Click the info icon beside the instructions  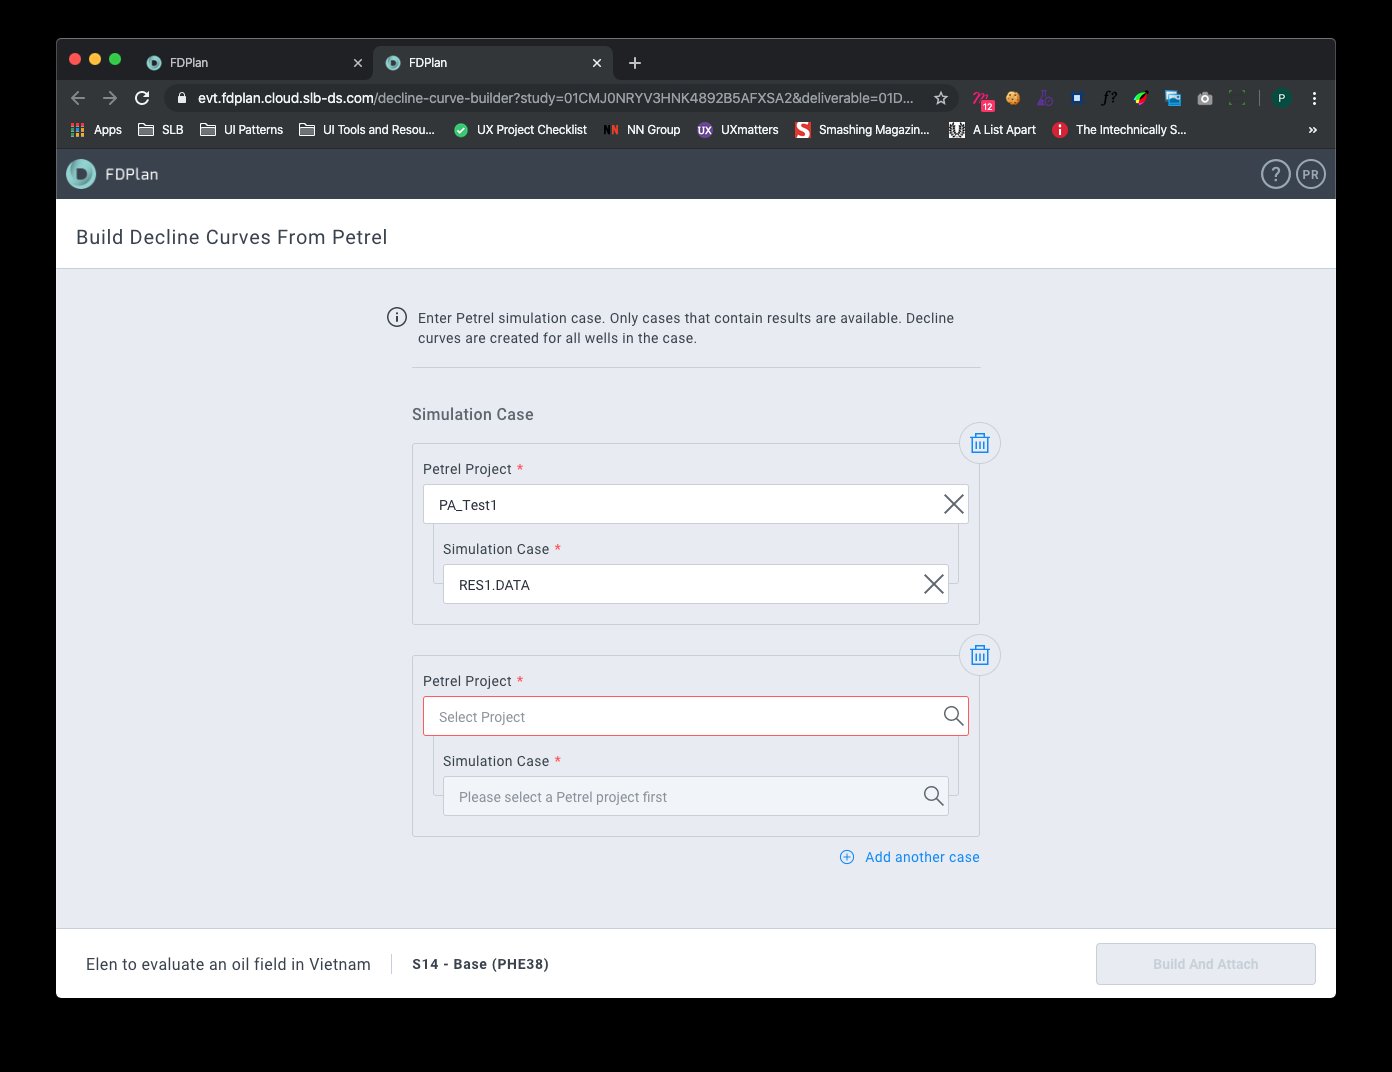(397, 317)
